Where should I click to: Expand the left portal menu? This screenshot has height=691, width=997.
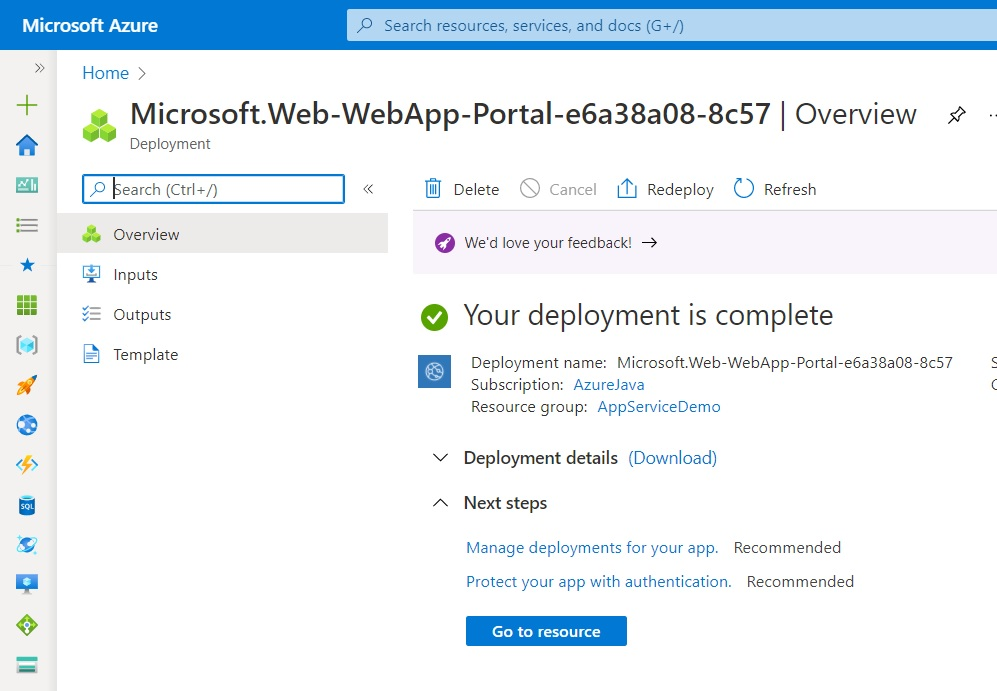pyautogui.click(x=39, y=68)
